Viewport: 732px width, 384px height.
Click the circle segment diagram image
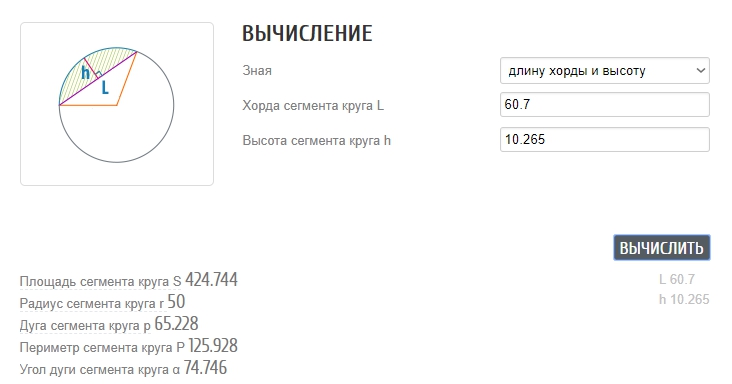tap(117, 104)
